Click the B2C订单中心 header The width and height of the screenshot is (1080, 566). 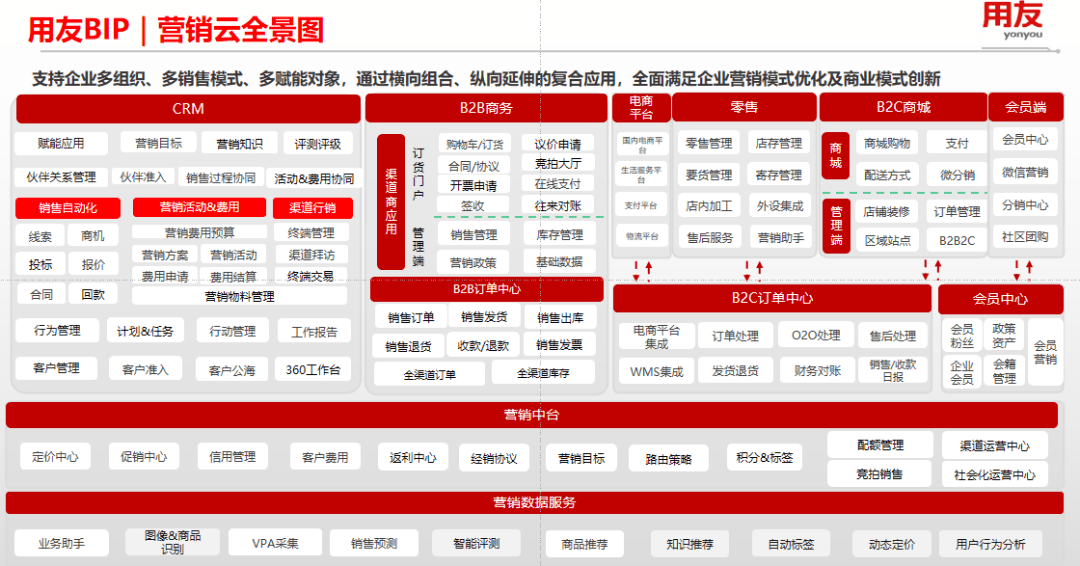[771, 298]
